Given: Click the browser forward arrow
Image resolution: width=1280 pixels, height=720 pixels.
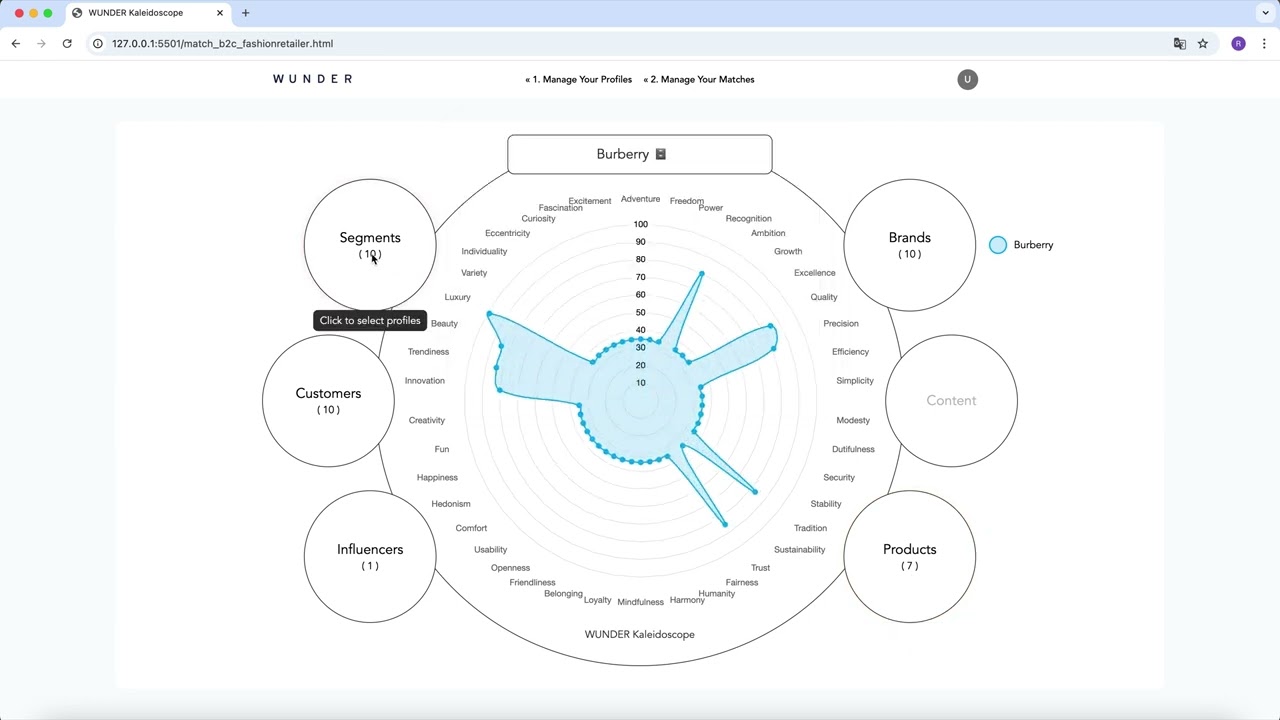Looking at the screenshot, I should click(x=41, y=43).
